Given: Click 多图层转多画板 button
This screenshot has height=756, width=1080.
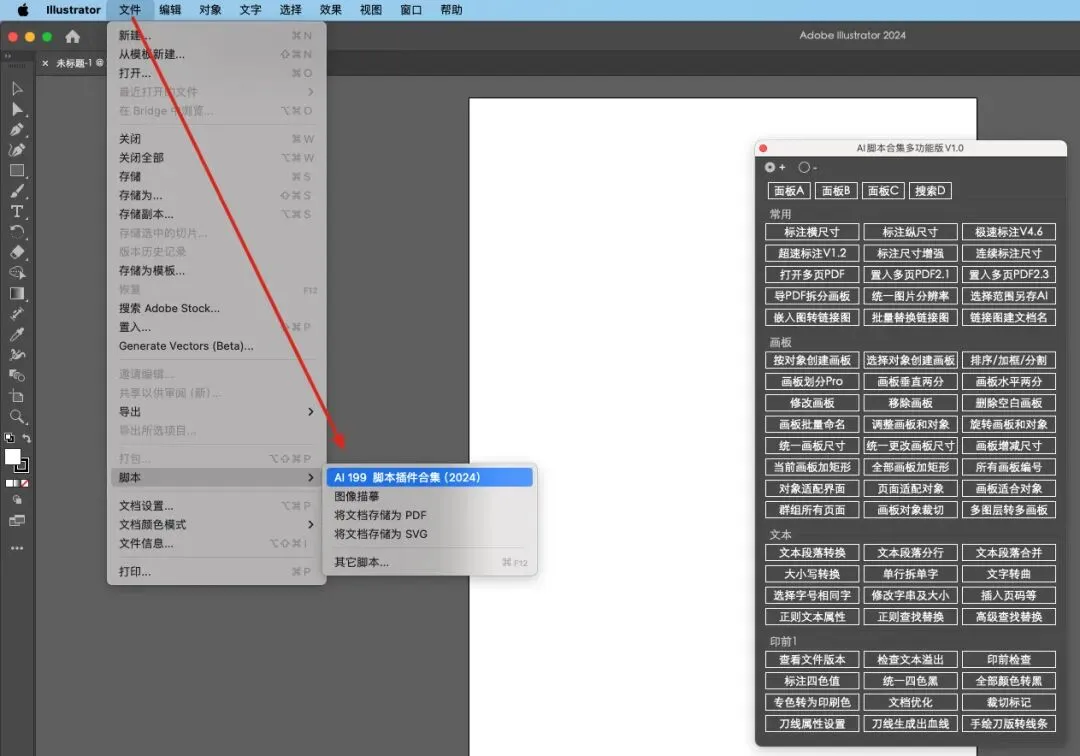Looking at the screenshot, I should (1008, 510).
